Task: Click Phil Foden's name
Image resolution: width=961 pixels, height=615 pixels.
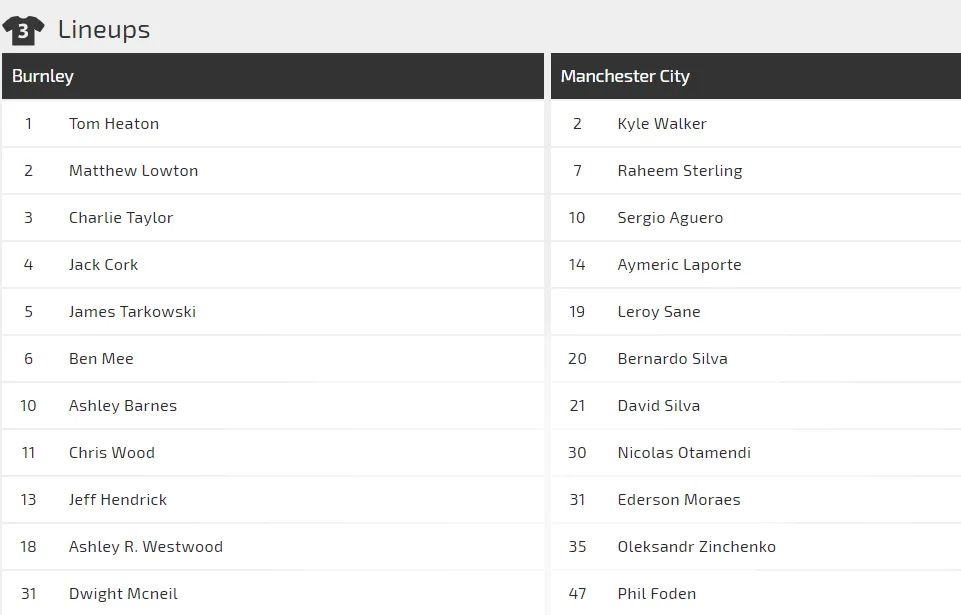Action: (657, 594)
